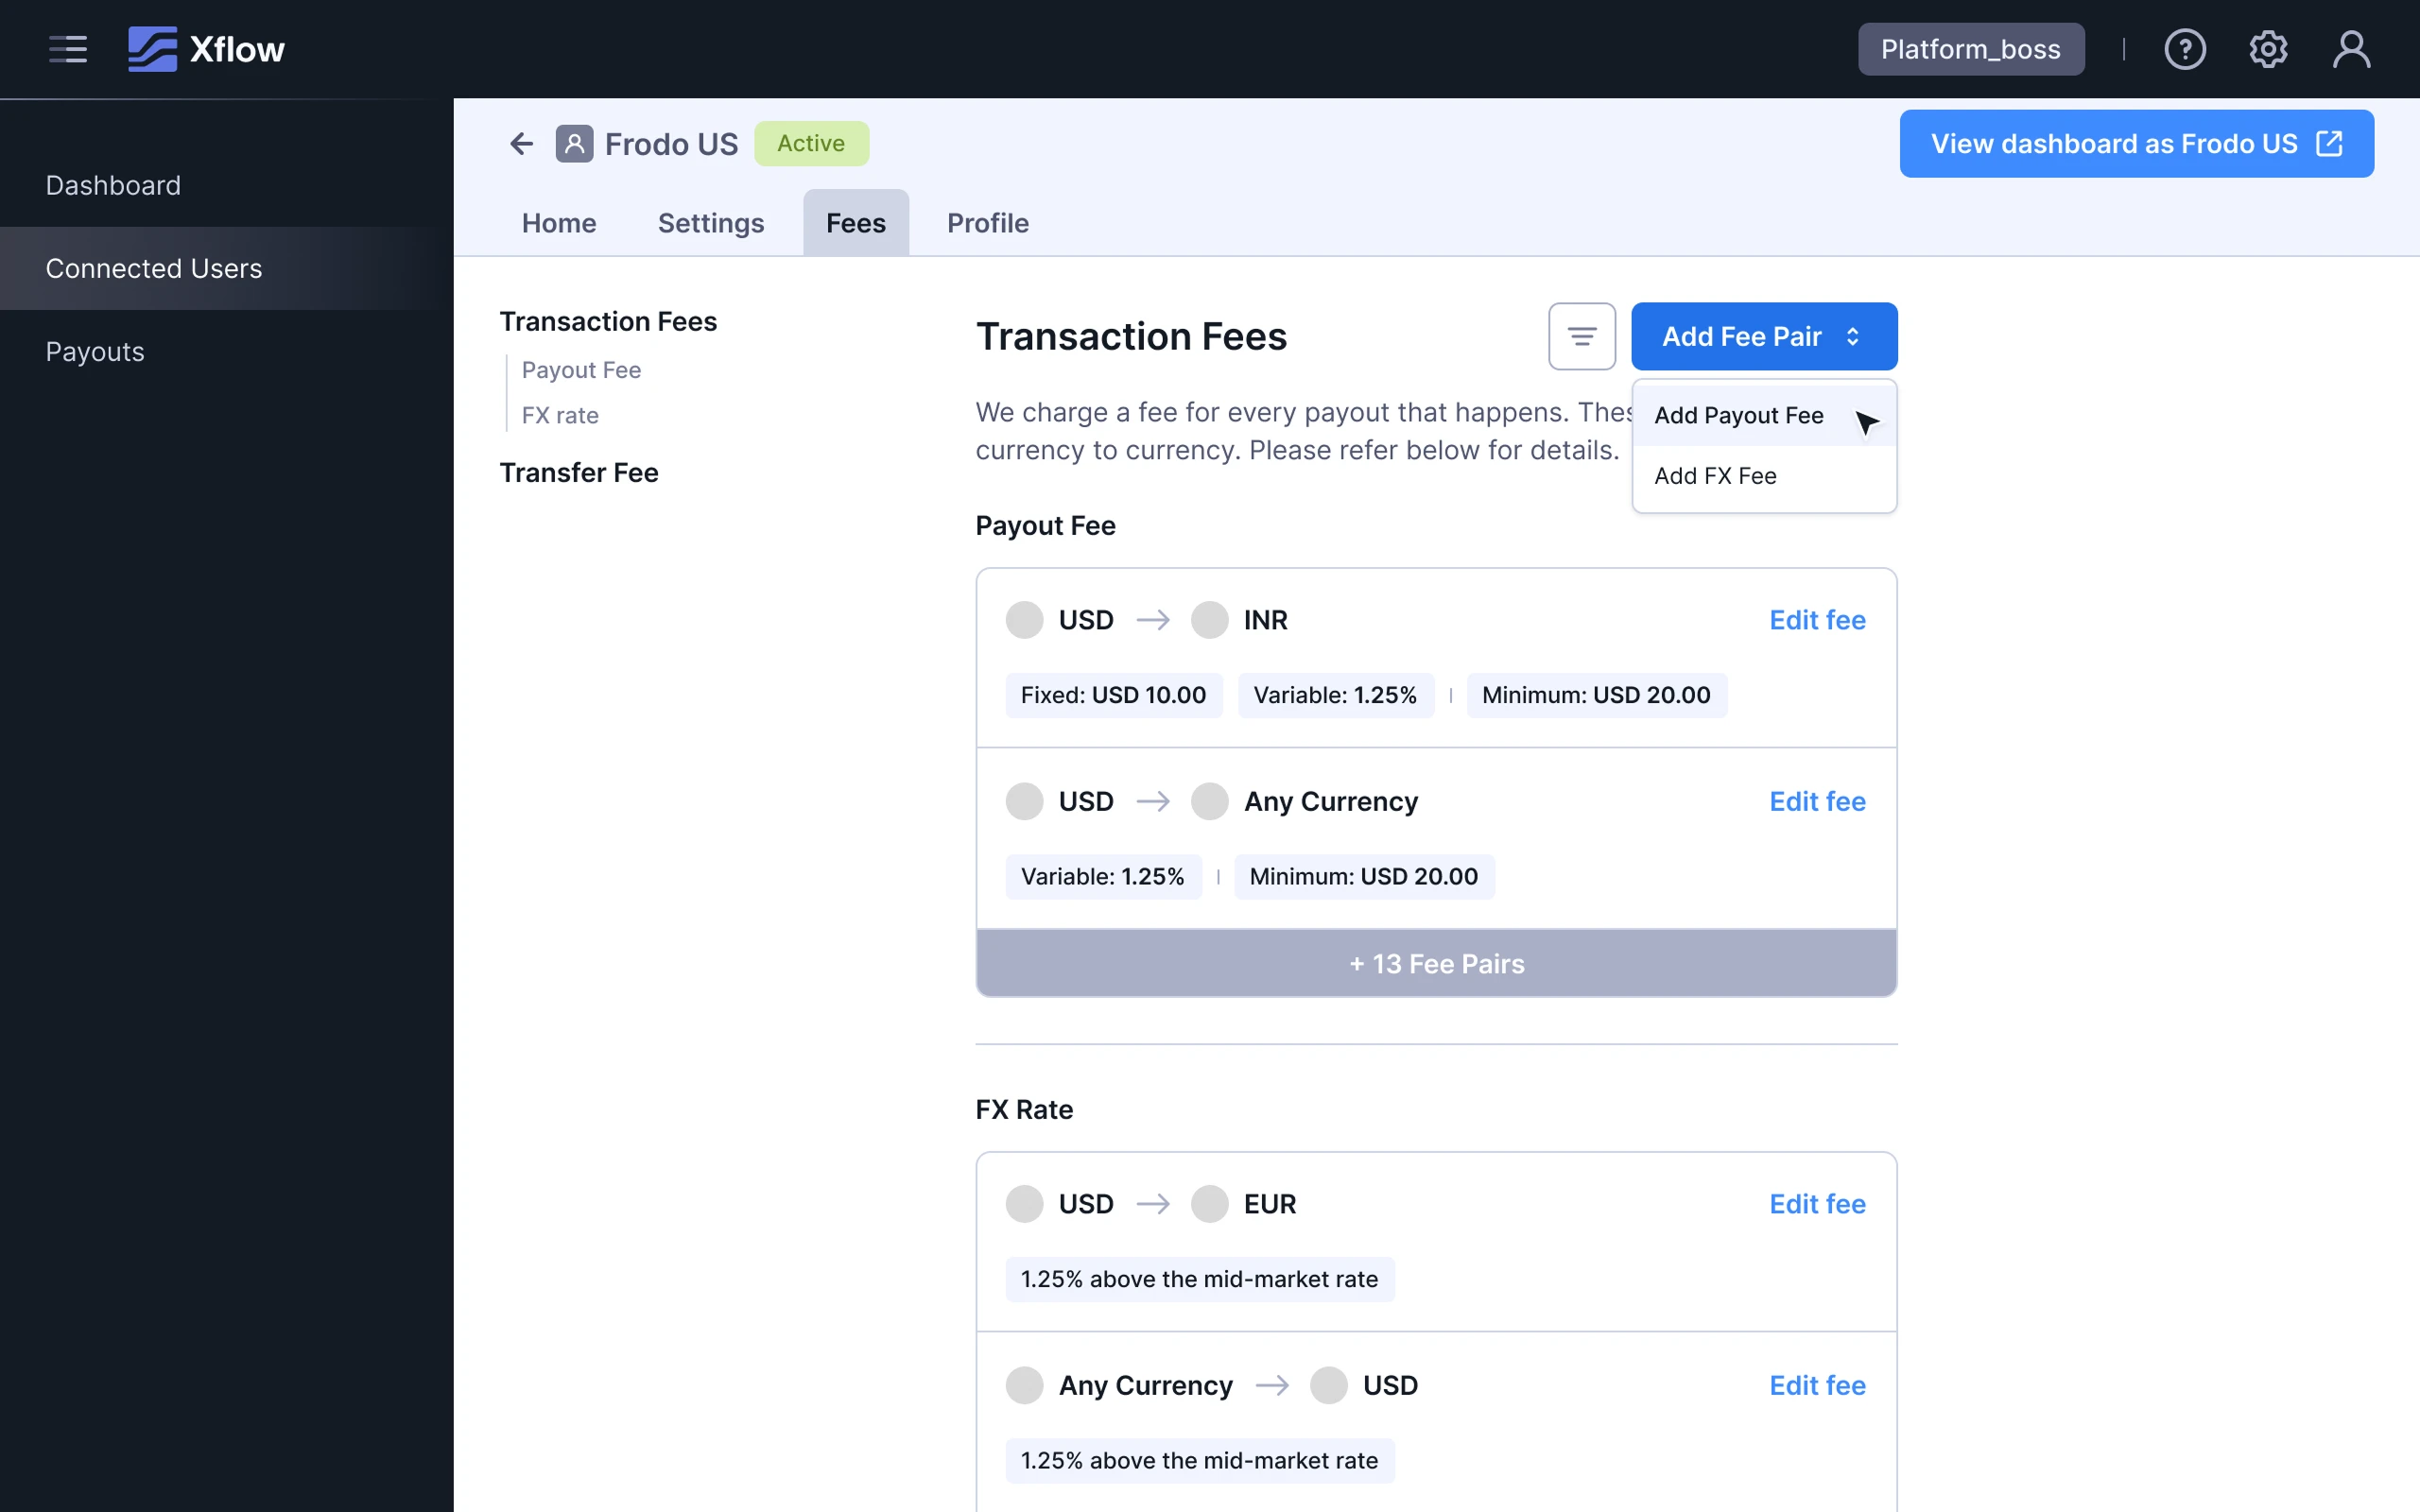
Task: Edit fee for the USD to INR pair
Action: [1816, 620]
